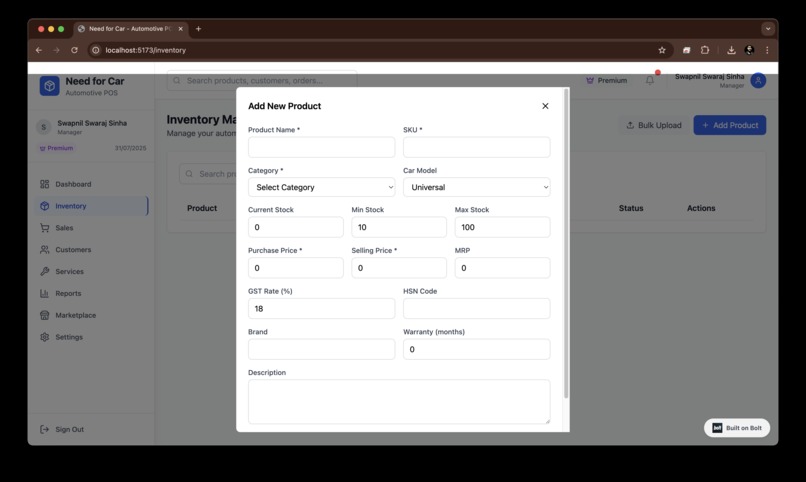Screen dimensions: 806x482
Task: Click the Status column header
Action: pos(631,208)
